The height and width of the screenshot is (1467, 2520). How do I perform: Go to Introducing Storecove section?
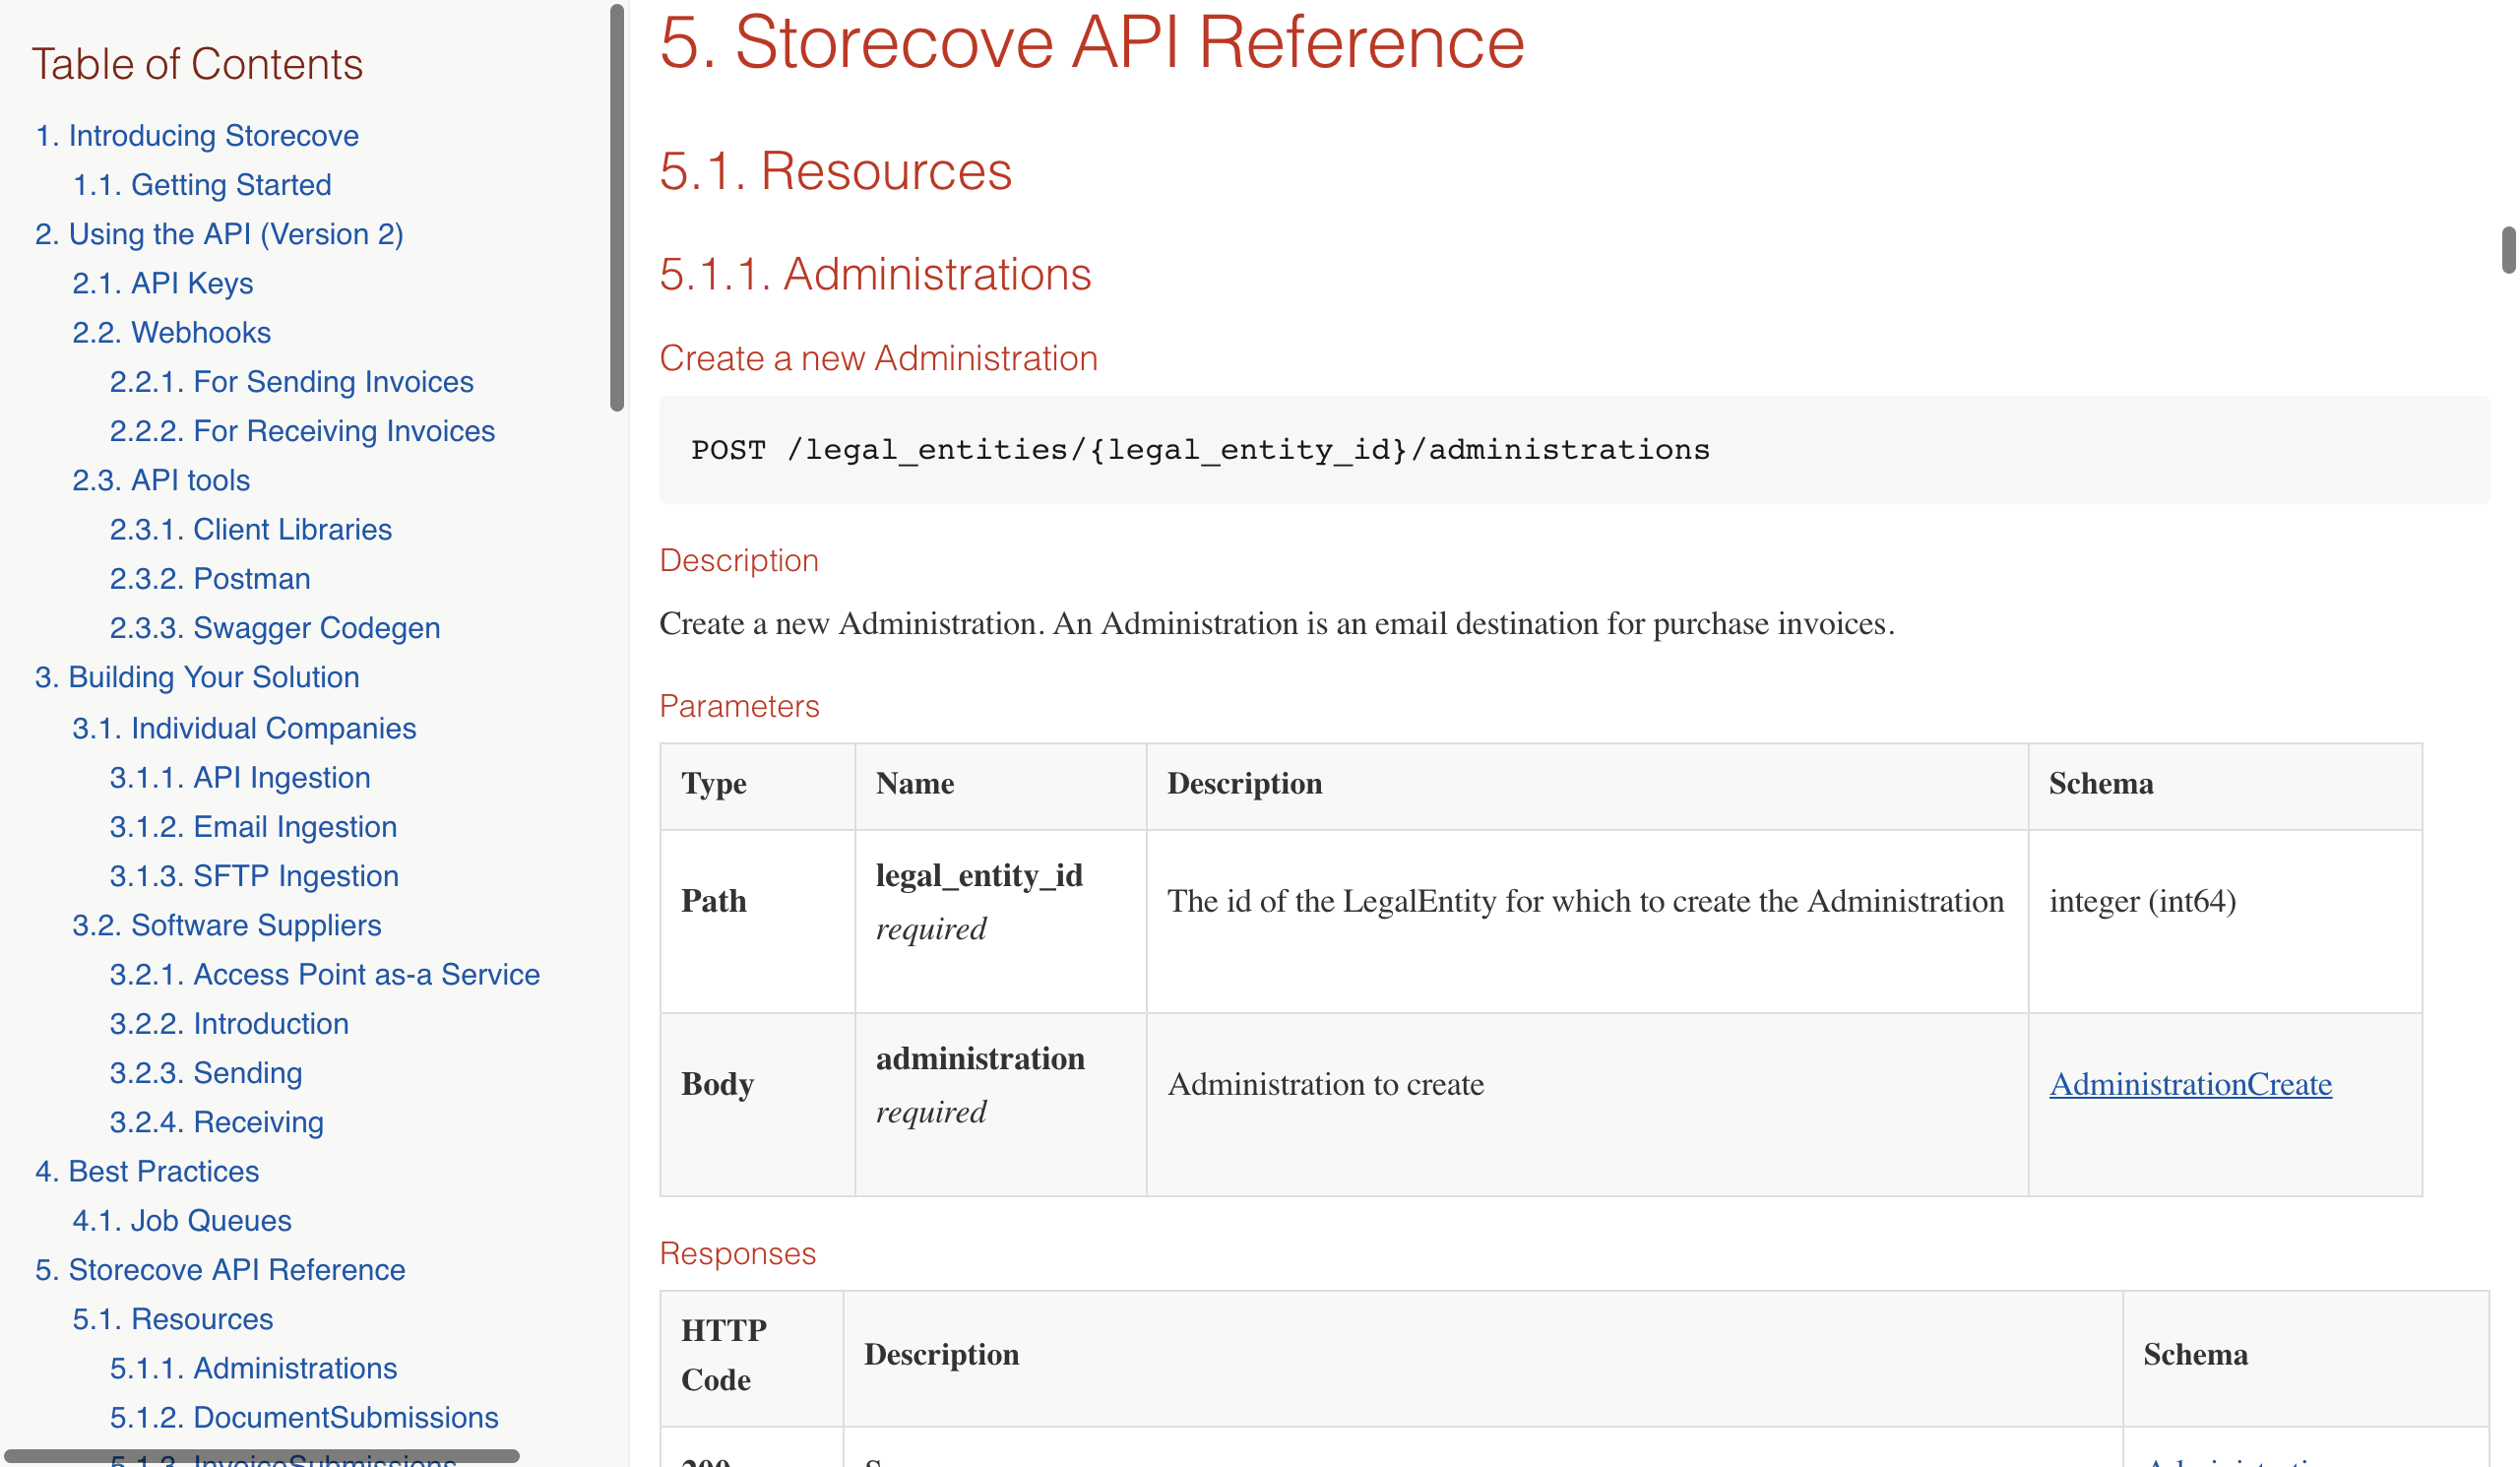(x=197, y=135)
